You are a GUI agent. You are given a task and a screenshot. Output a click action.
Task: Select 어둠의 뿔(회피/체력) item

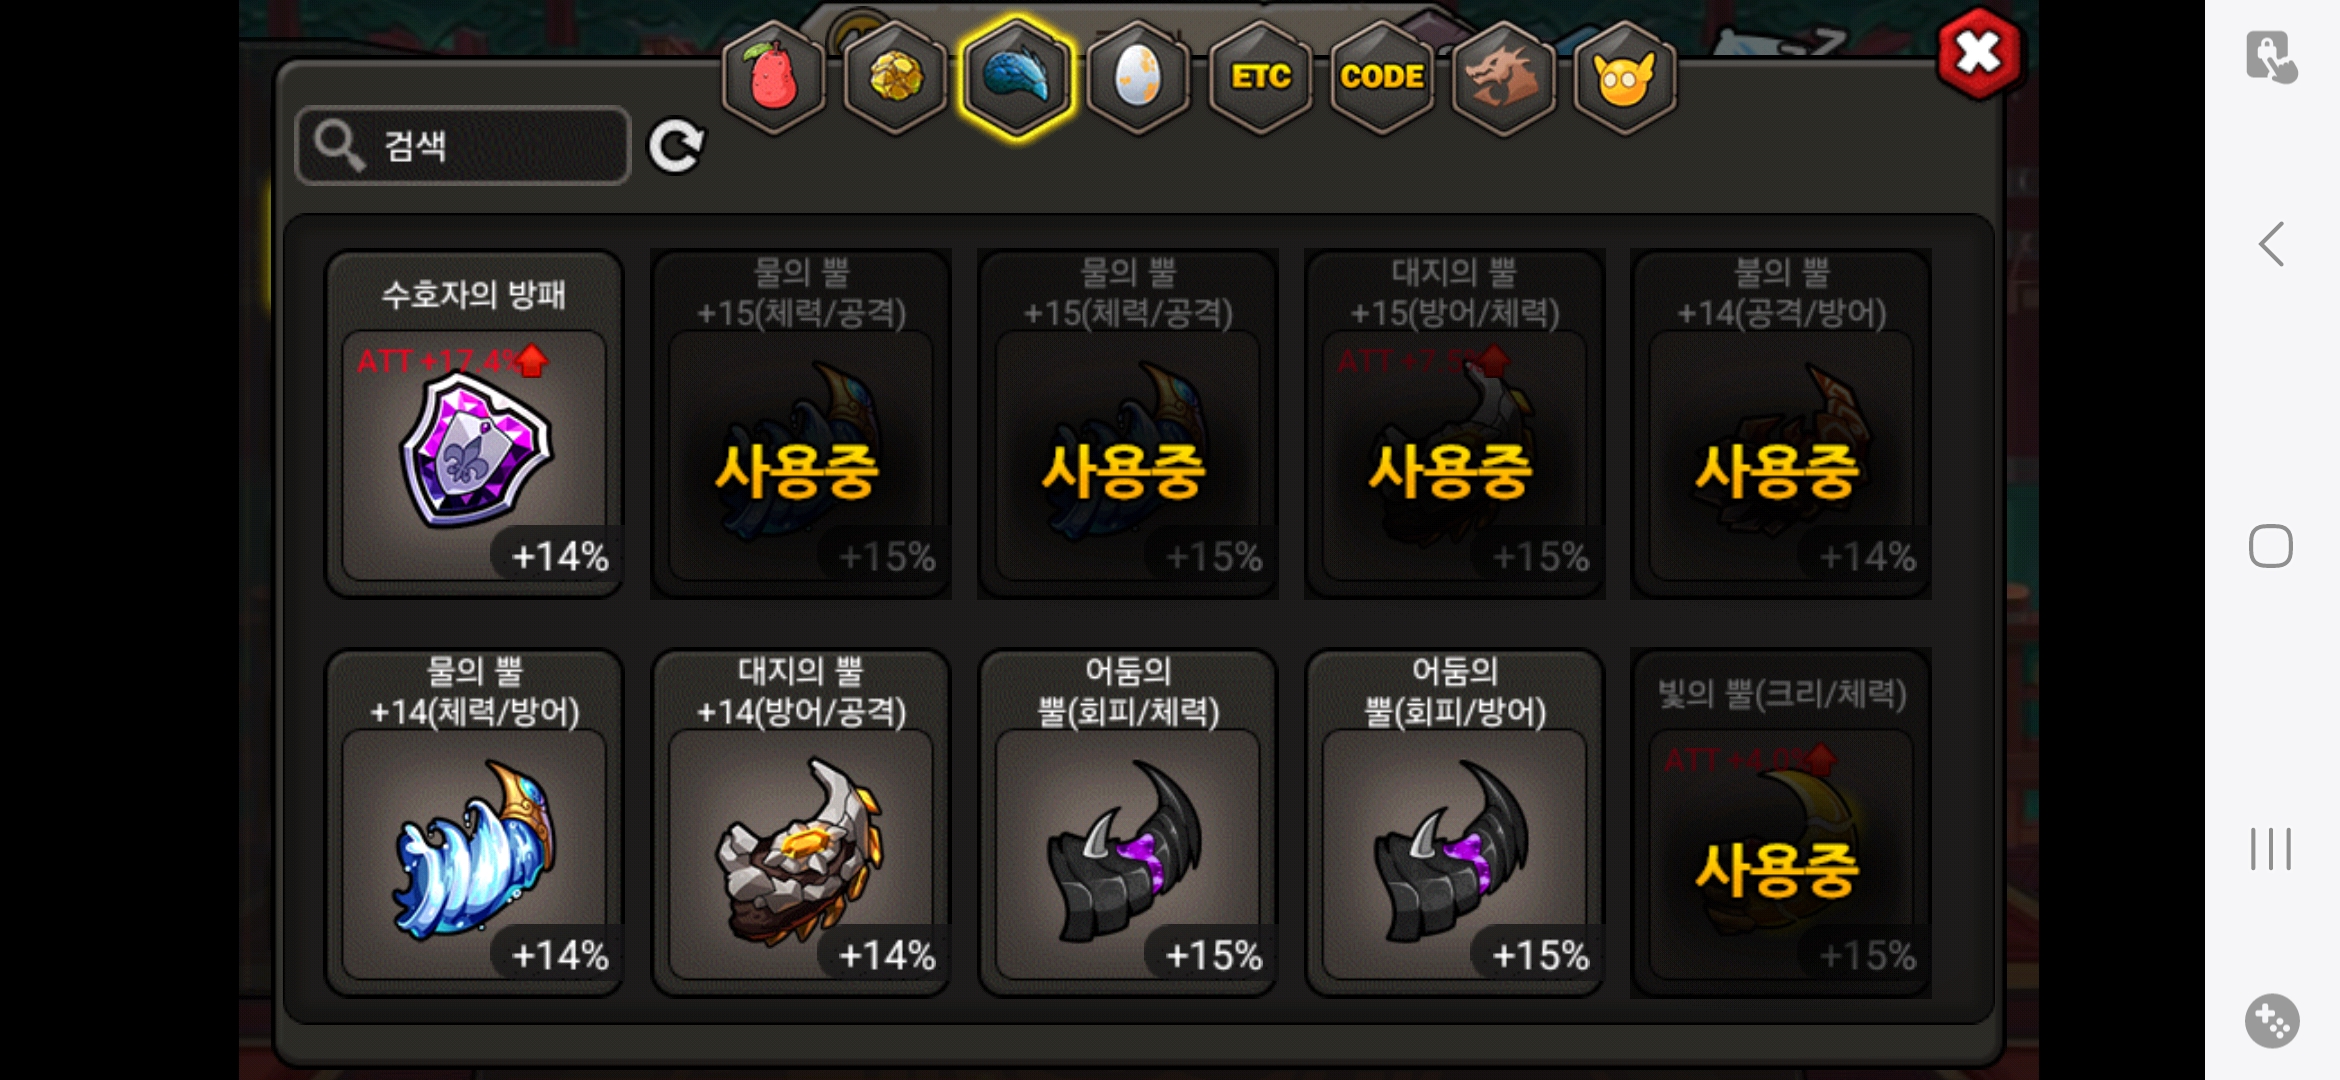click(x=1128, y=823)
